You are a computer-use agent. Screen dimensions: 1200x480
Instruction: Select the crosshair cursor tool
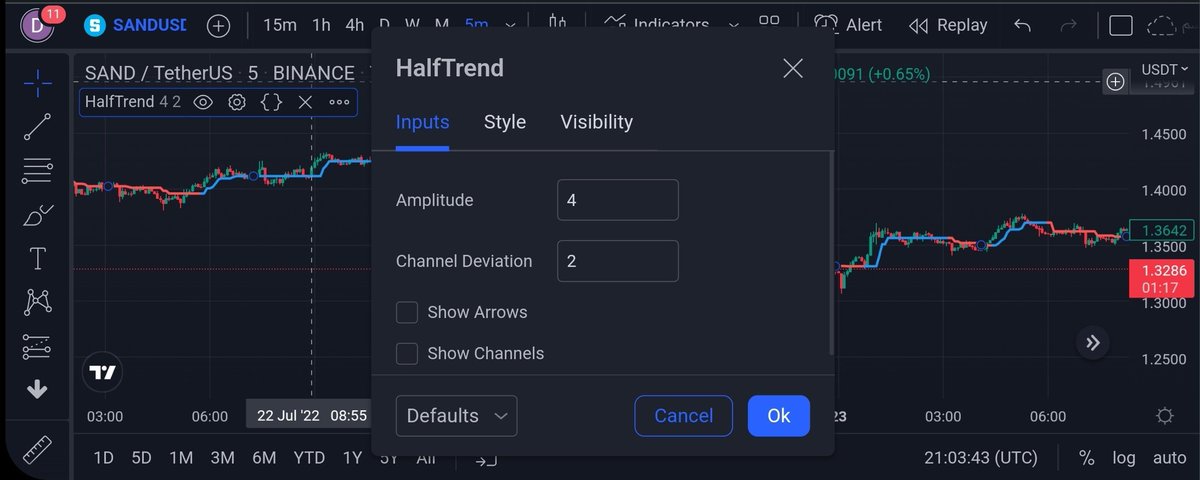[x=38, y=83]
